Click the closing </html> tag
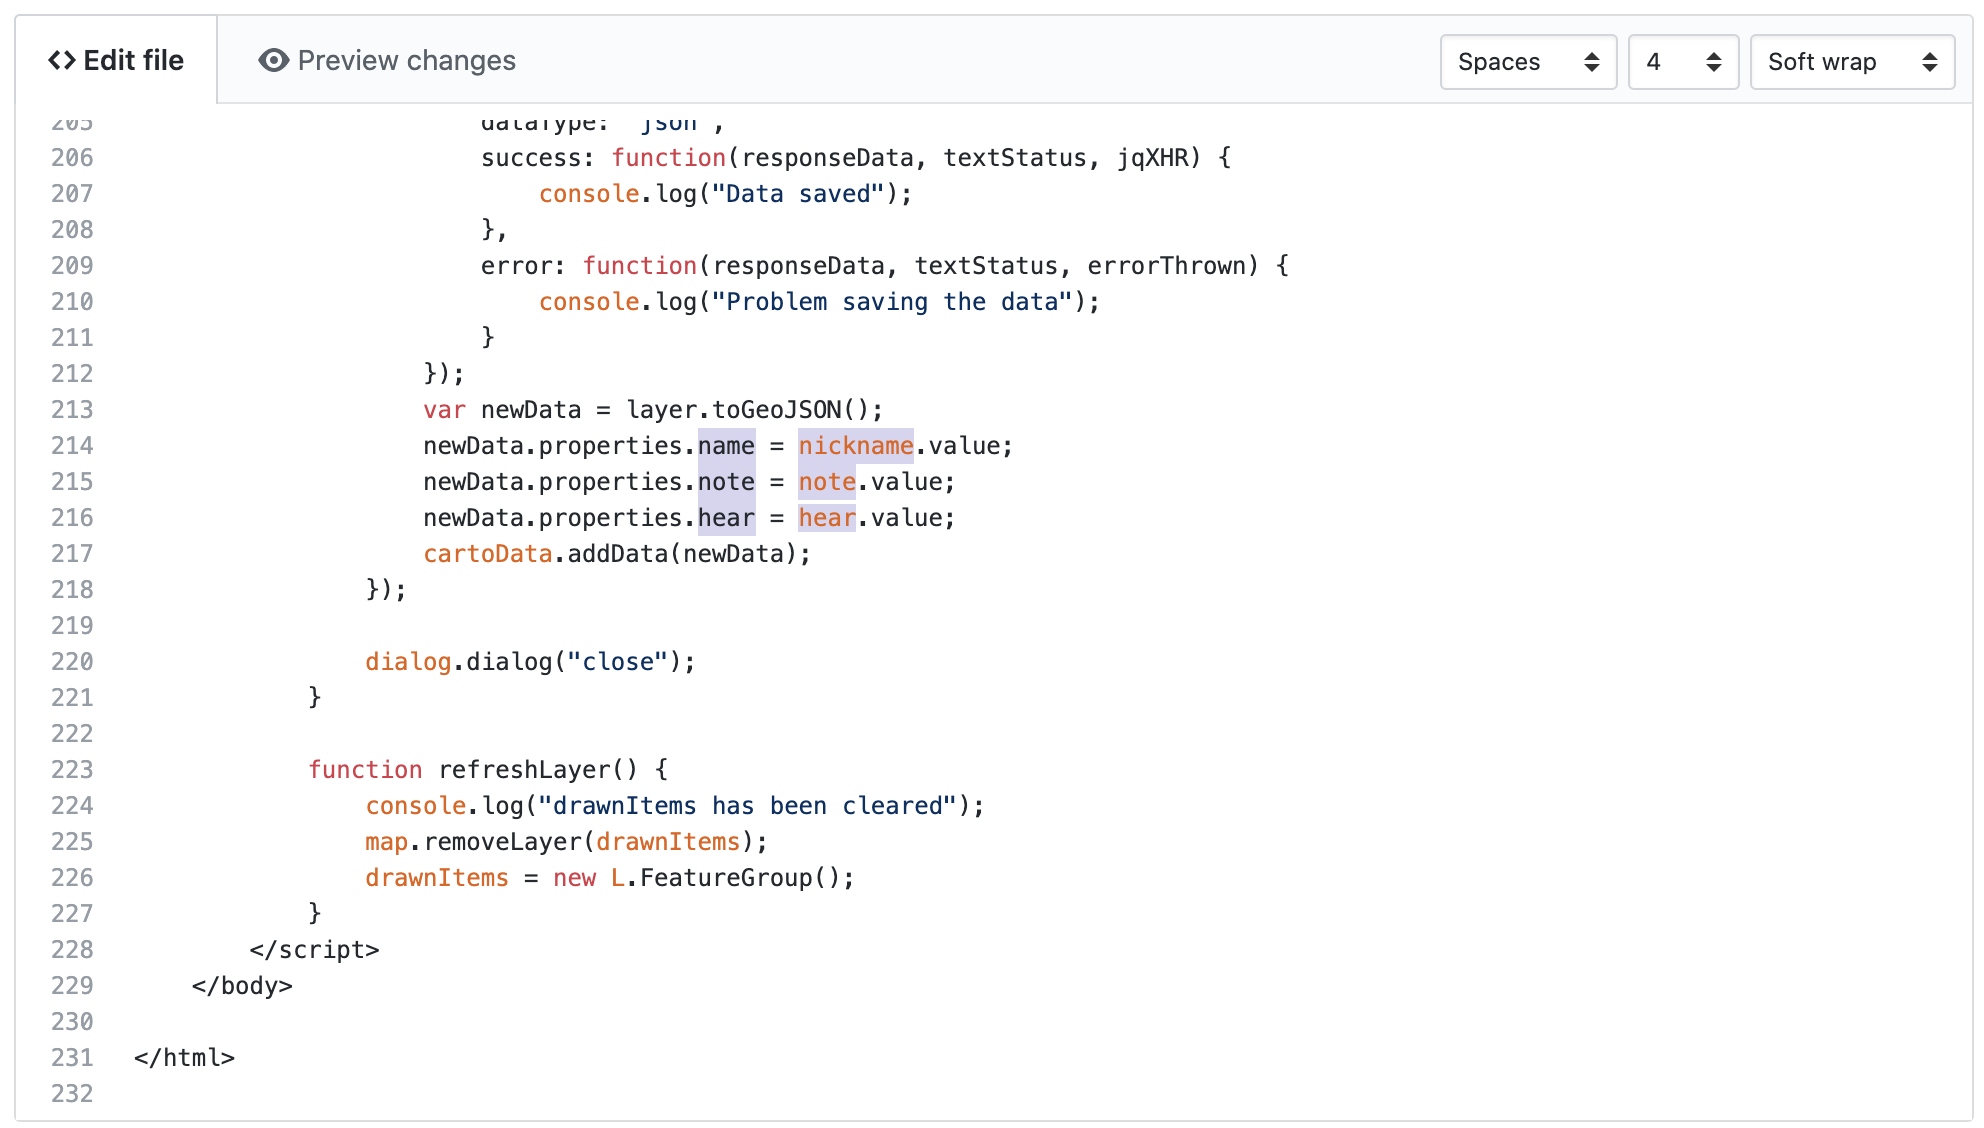The image size is (1984, 1128). click(x=184, y=1058)
